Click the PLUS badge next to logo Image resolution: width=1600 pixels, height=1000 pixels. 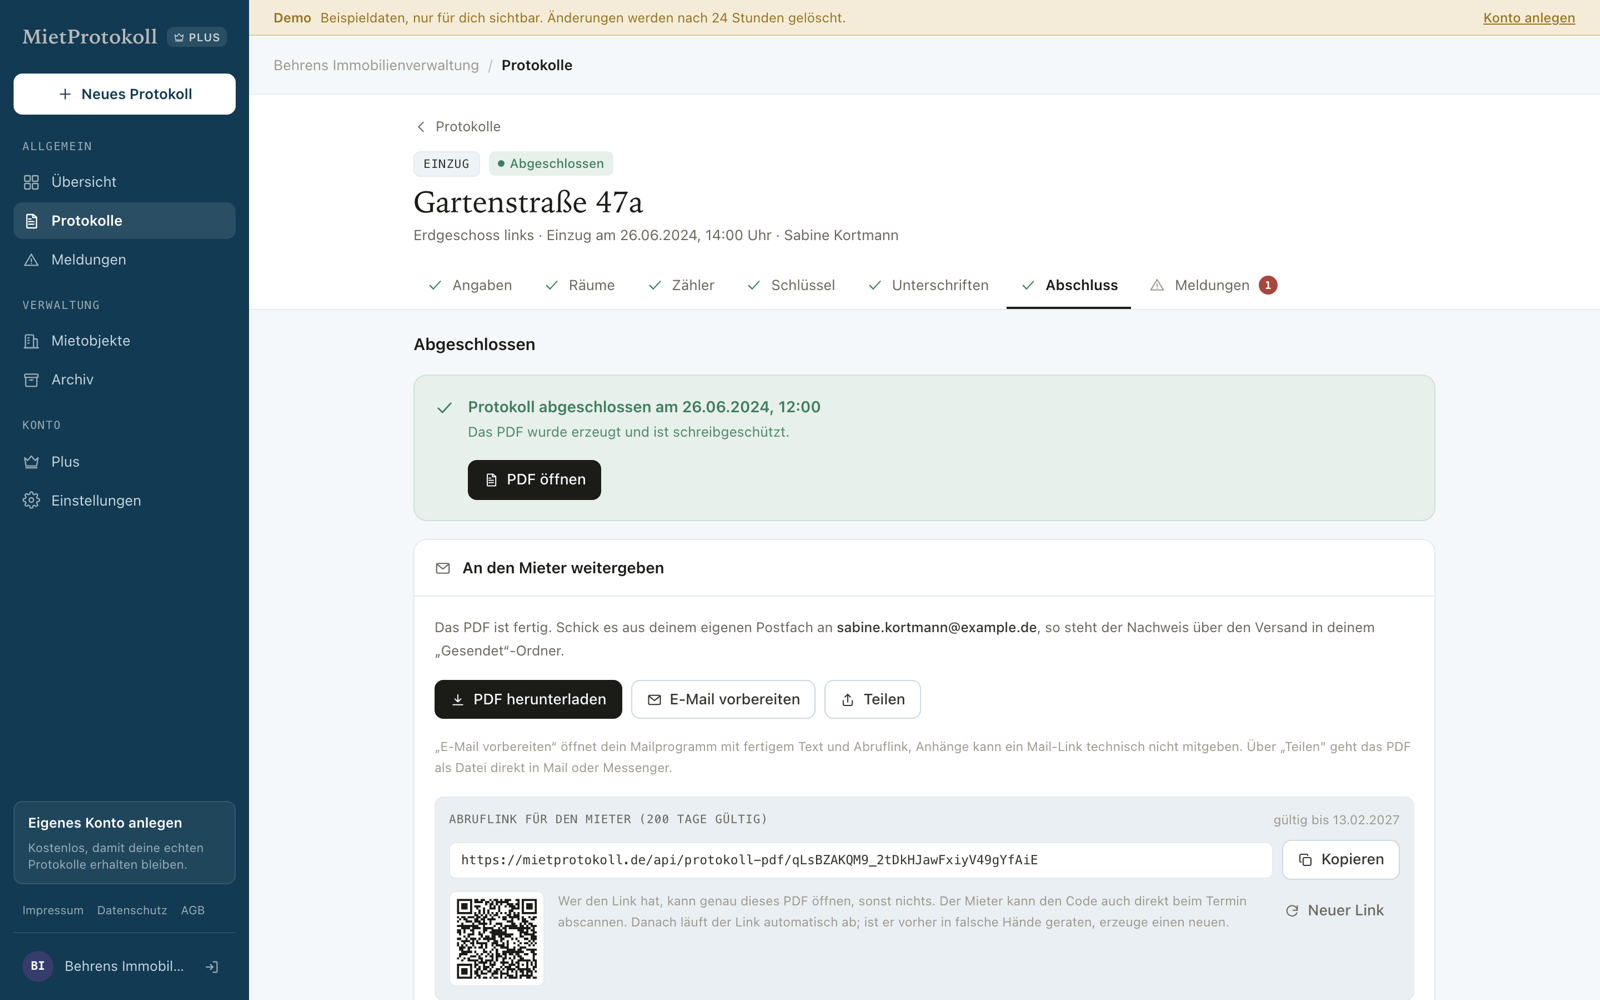(197, 37)
